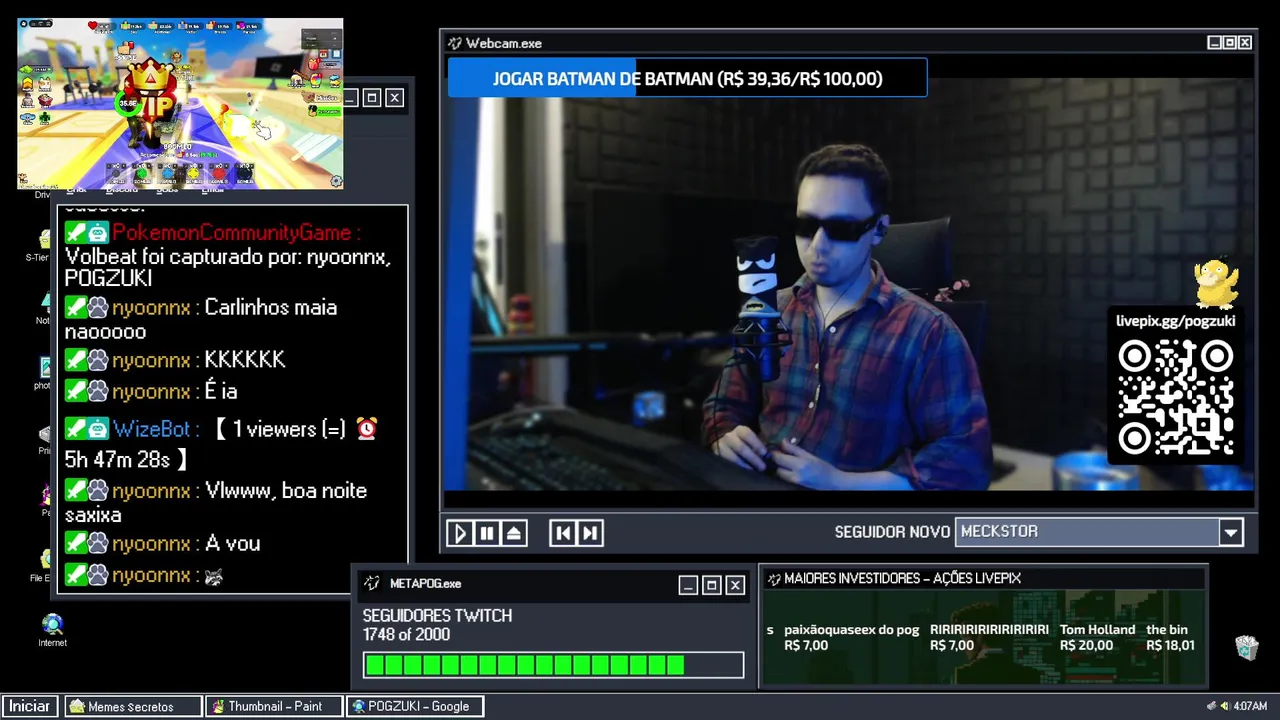The width and height of the screenshot is (1280, 720).
Task: Maximize the METAPOG.exe window
Action: (x=712, y=585)
